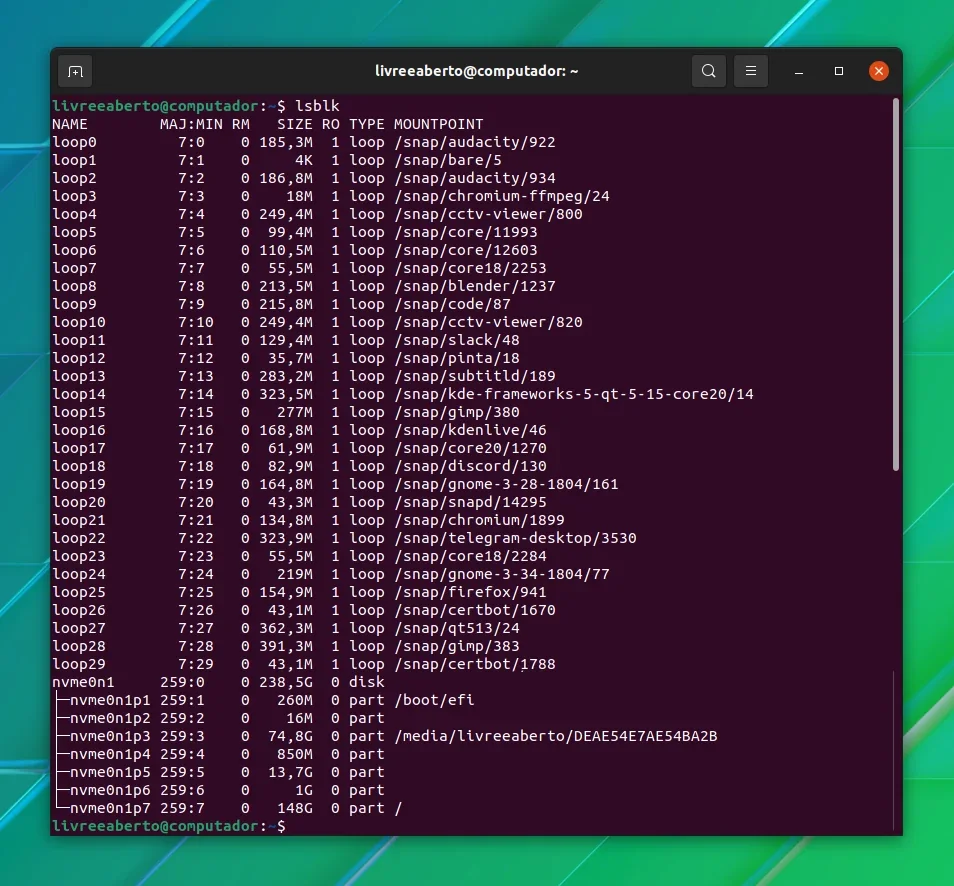Click the bottom livreeaberto@computador prompt
This screenshot has width=954, height=886.
point(155,826)
